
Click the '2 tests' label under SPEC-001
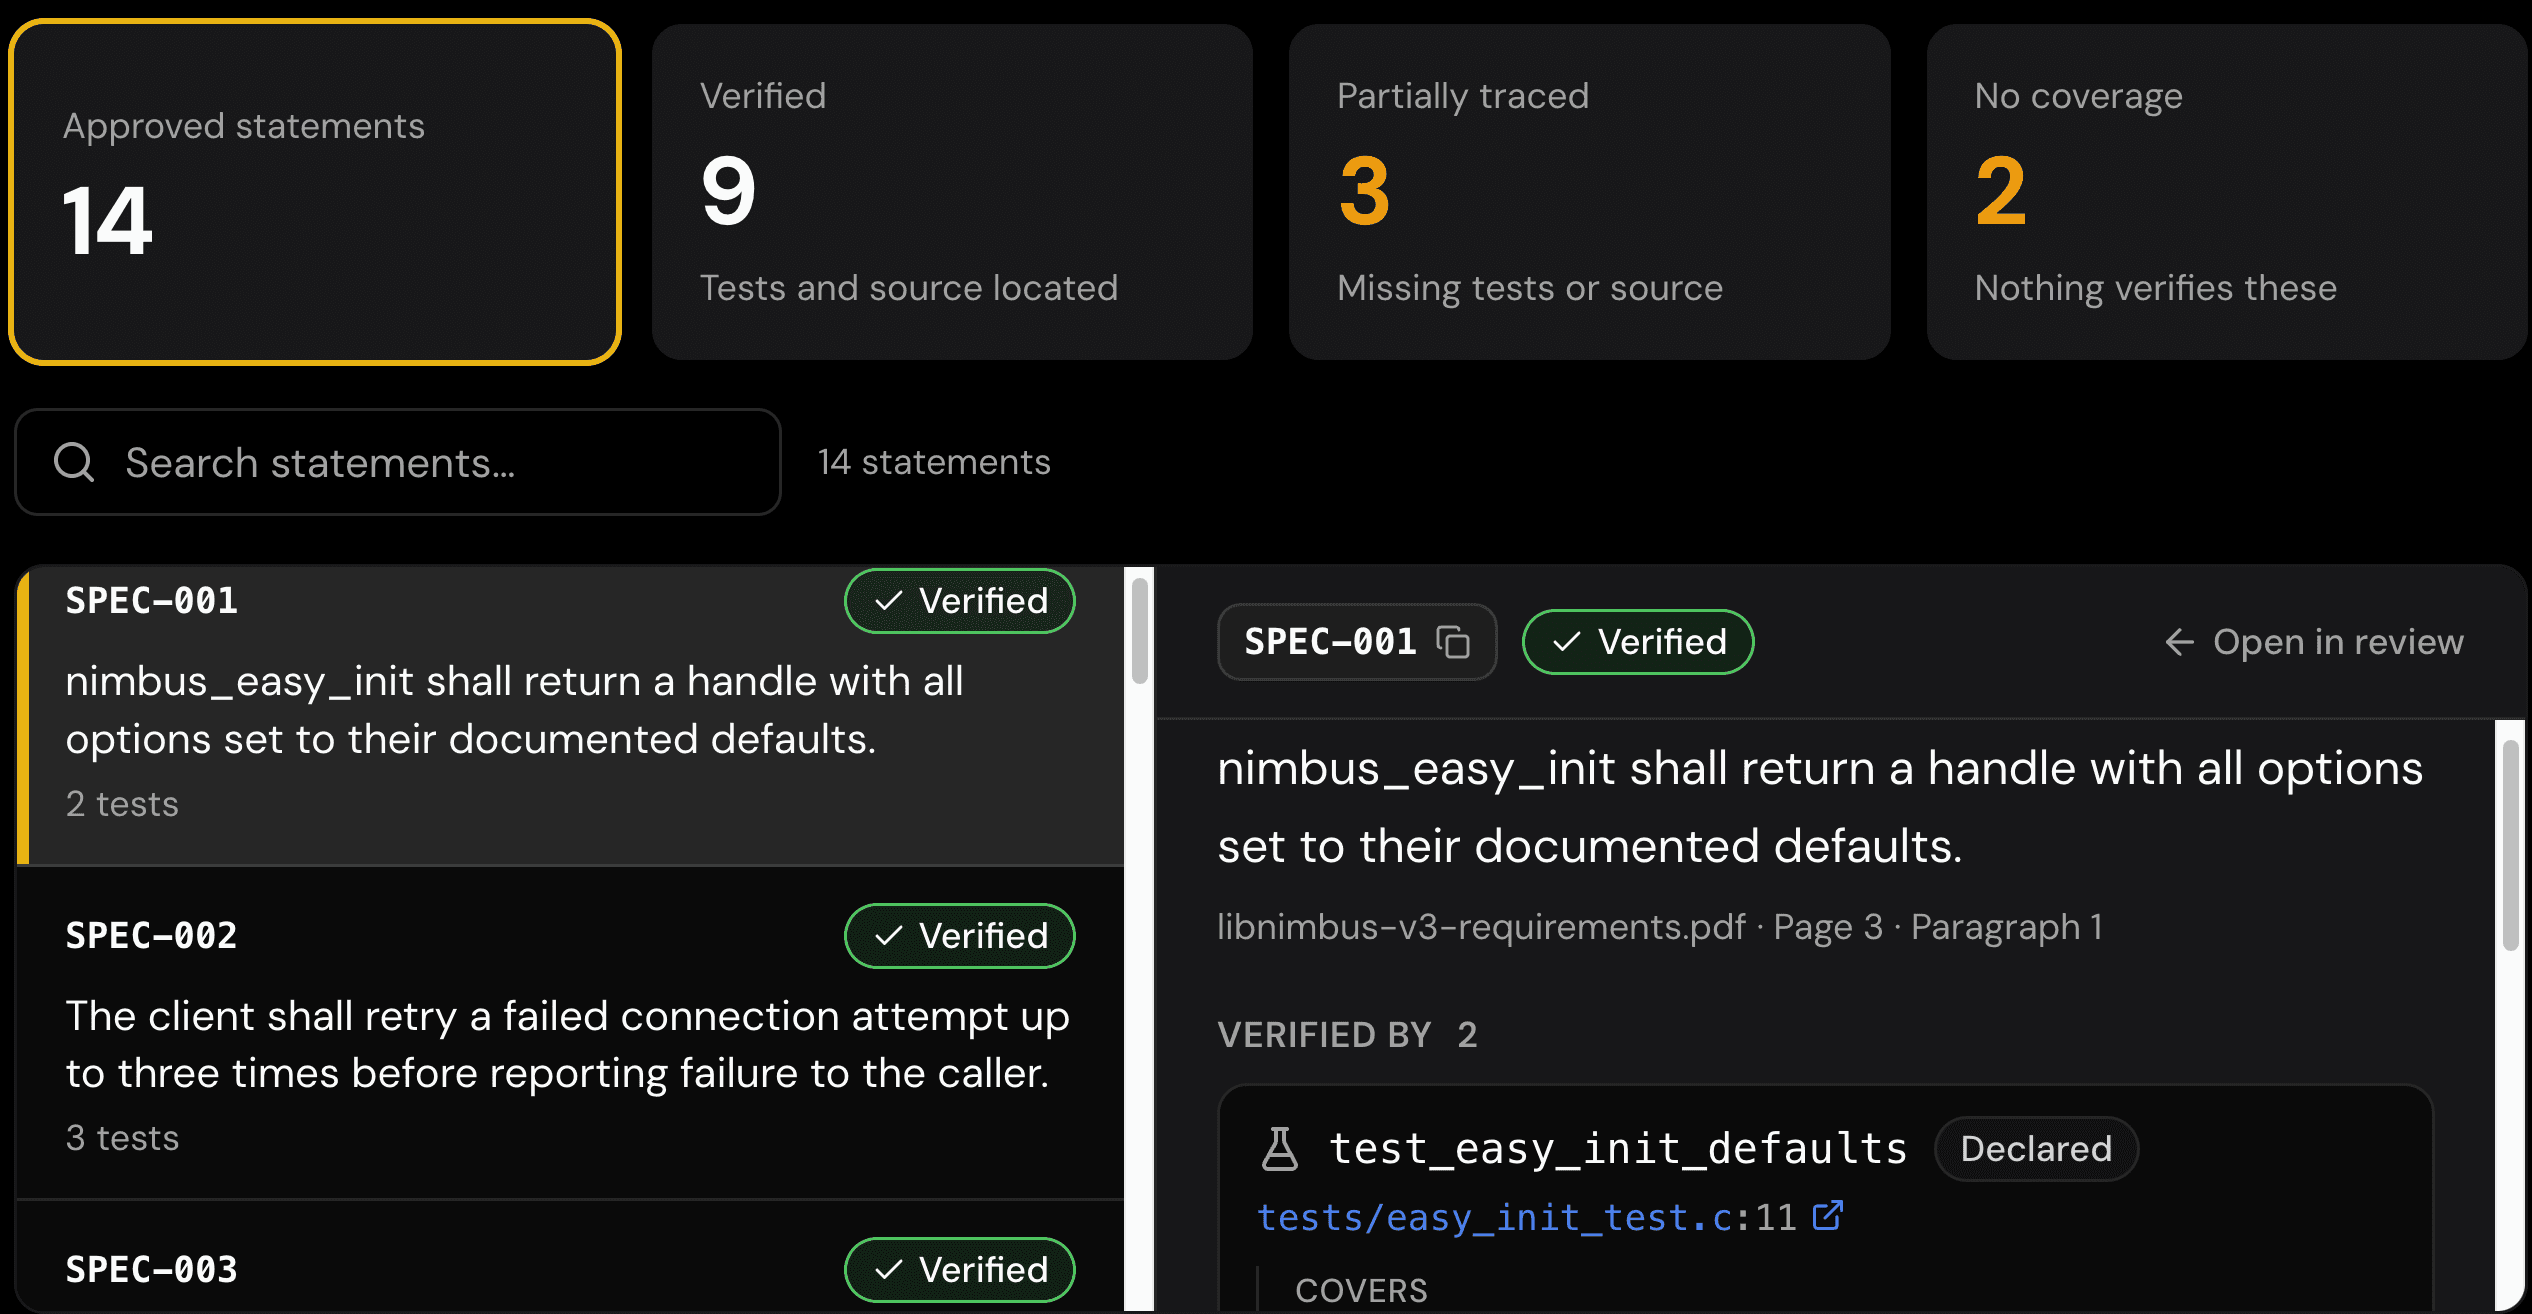pyautogui.click(x=122, y=804)
